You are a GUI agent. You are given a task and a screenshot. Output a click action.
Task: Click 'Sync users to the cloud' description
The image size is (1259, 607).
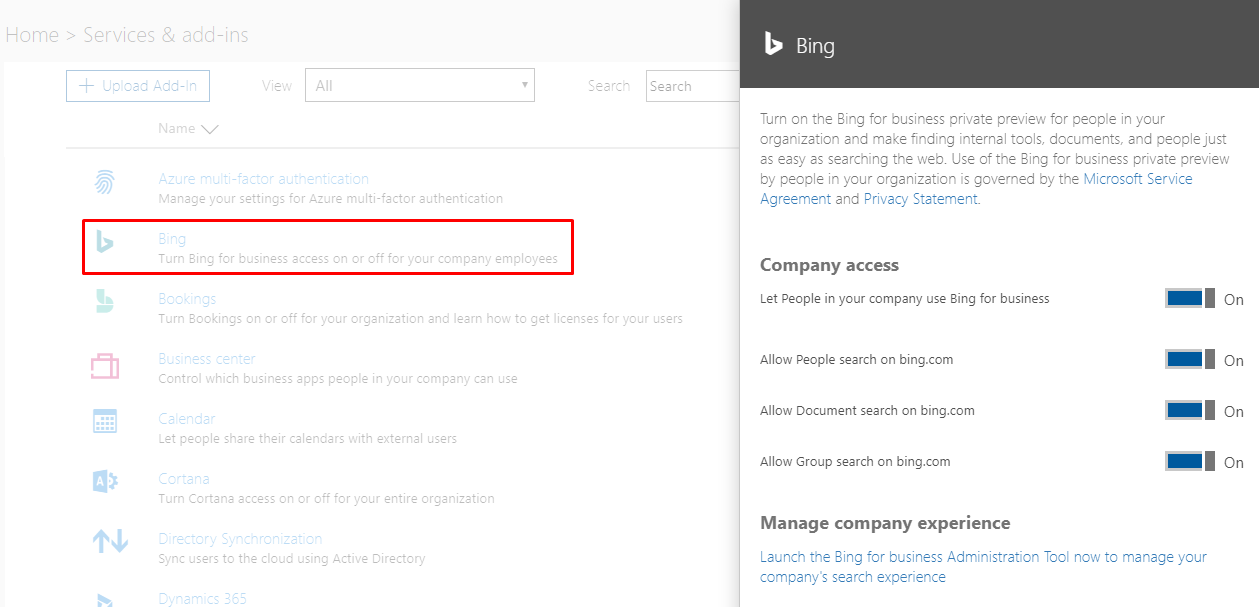tap(292, 559)
